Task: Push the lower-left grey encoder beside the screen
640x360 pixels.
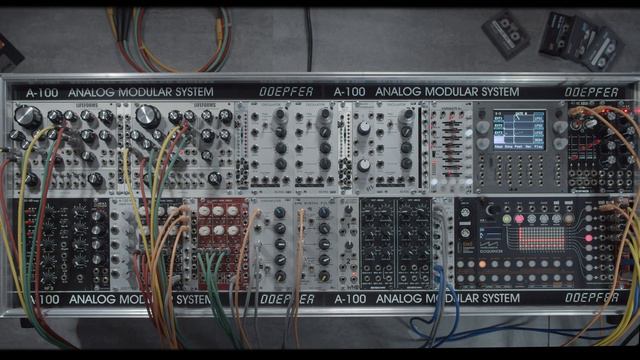Action: (483, 144)
